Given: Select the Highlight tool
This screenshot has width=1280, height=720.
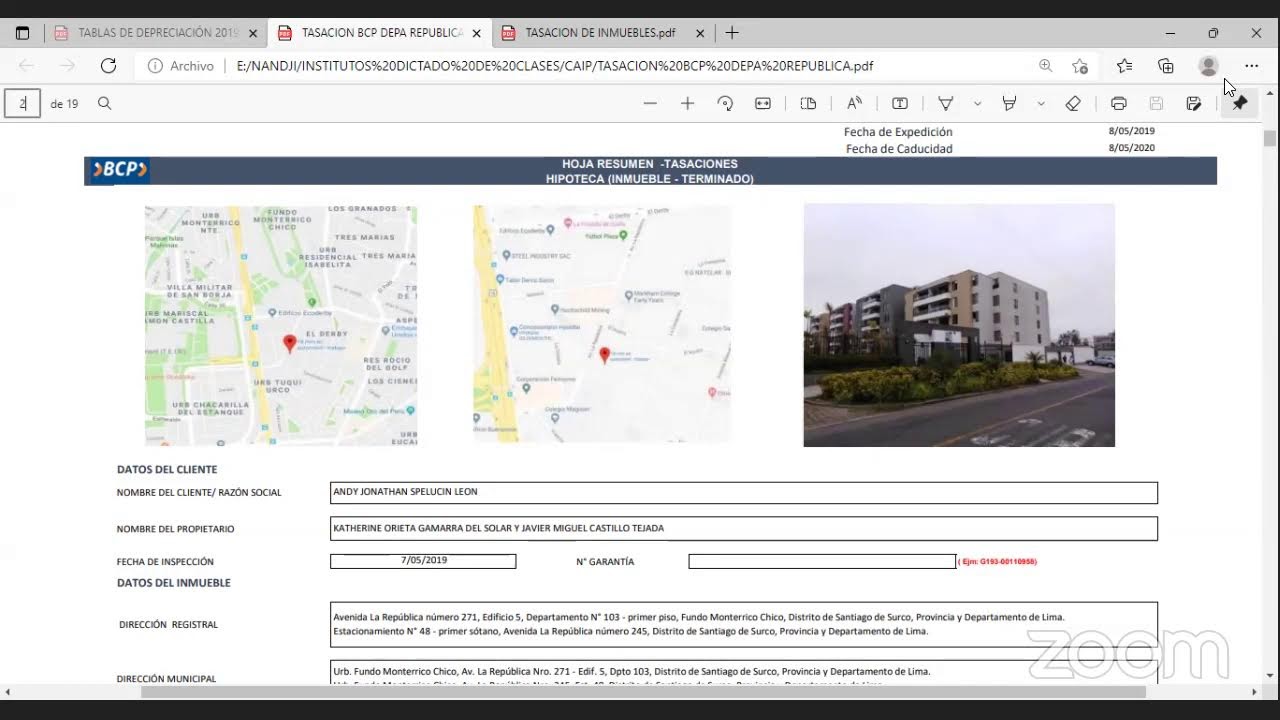Looking at the screenshot, I should click(x=1009, y=103).
